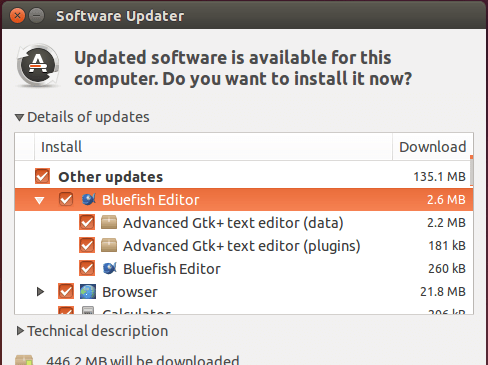Collapse the Bluefish Editor group triangle
Image resolution: width=488 pixels, height=365 pixels.
(x=40, y=200)
